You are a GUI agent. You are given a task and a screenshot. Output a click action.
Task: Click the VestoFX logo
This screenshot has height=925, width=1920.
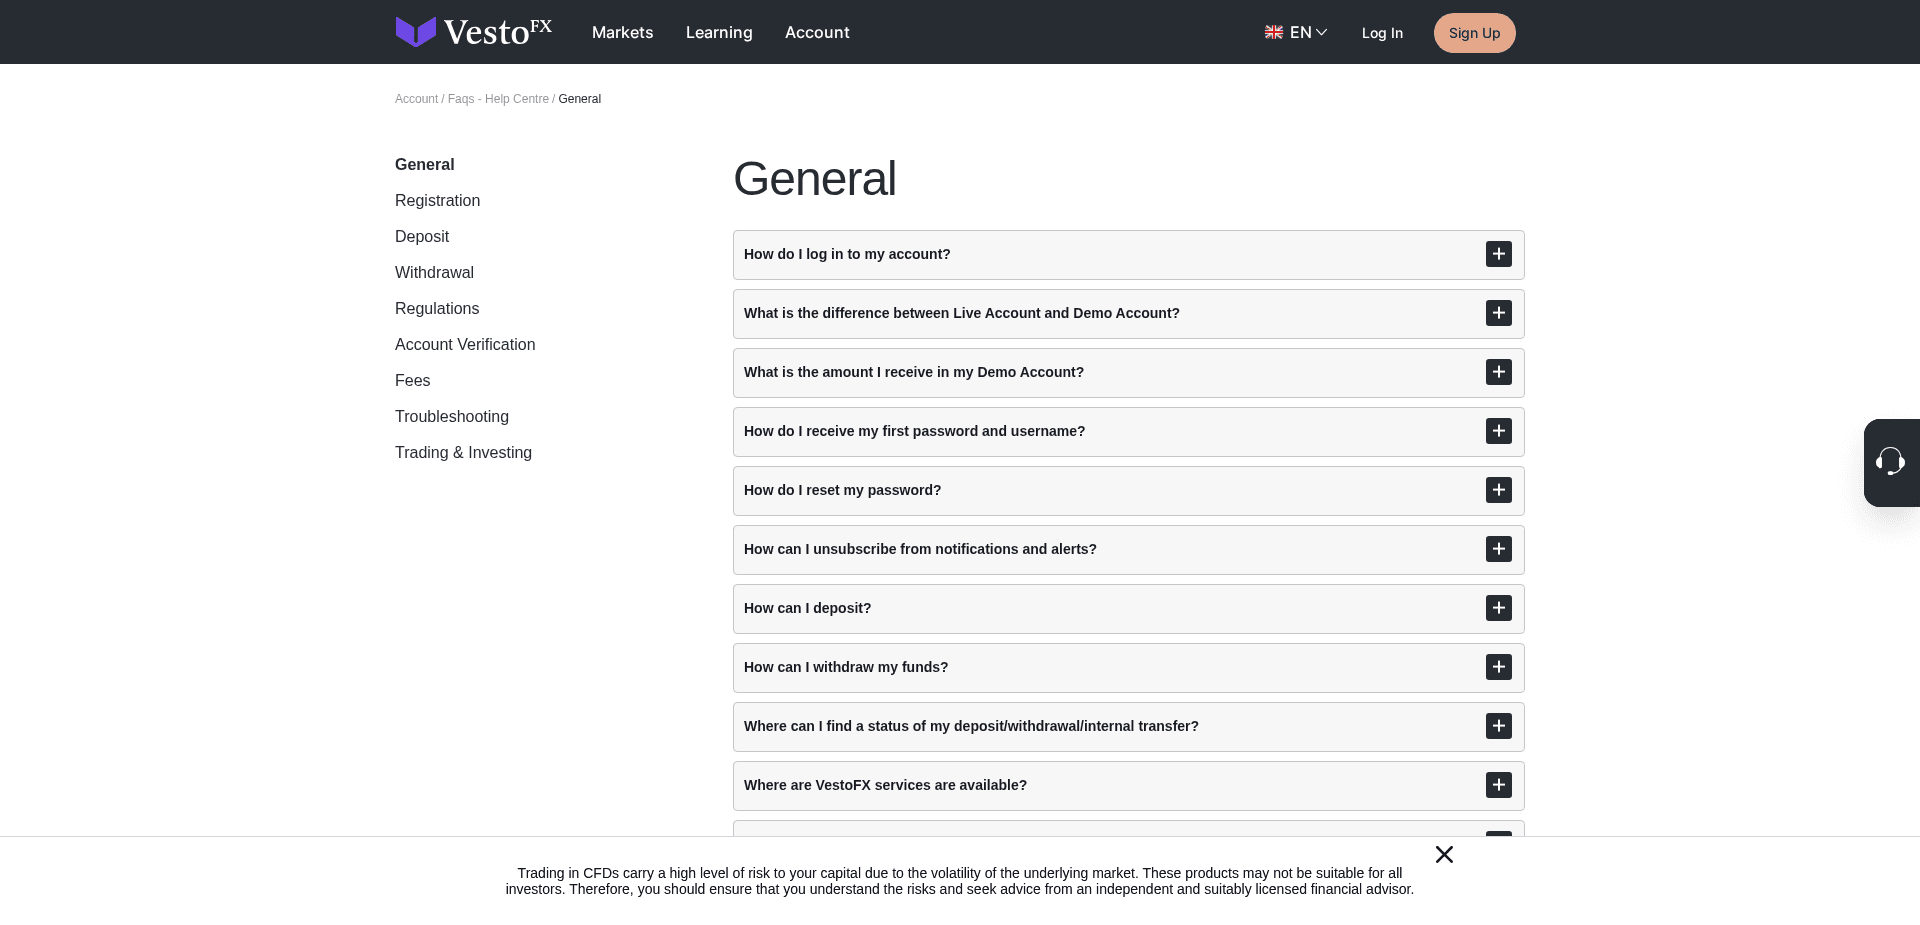473,31
